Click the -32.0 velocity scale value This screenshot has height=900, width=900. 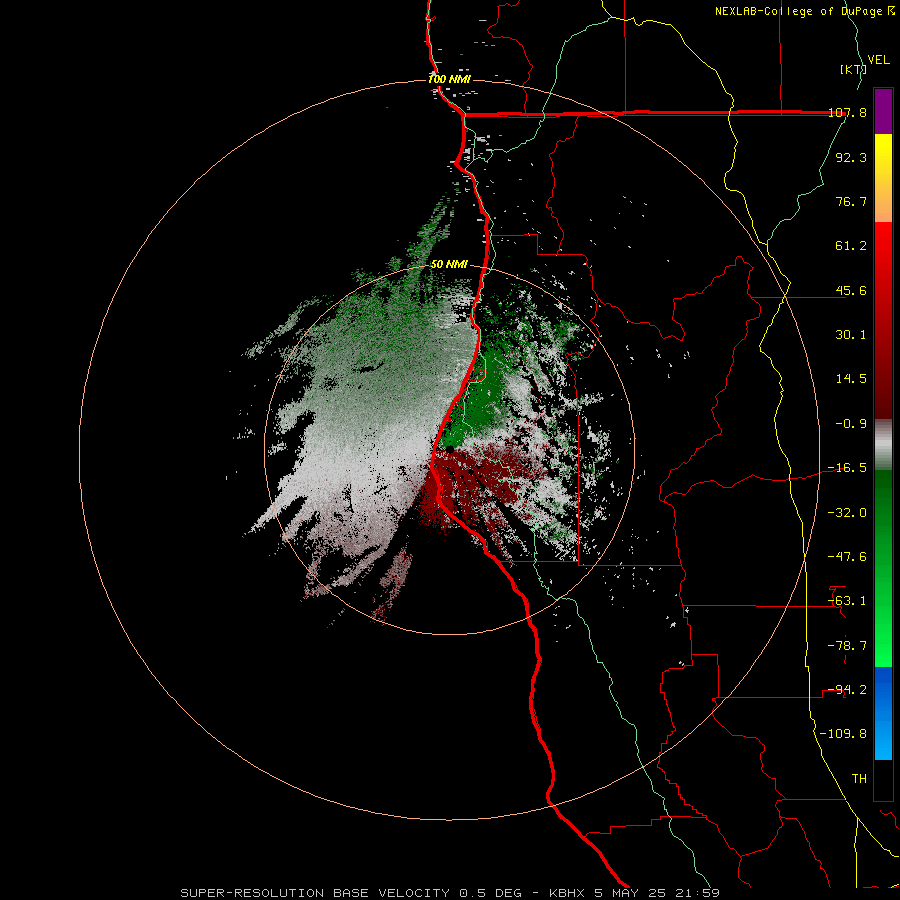847,512
